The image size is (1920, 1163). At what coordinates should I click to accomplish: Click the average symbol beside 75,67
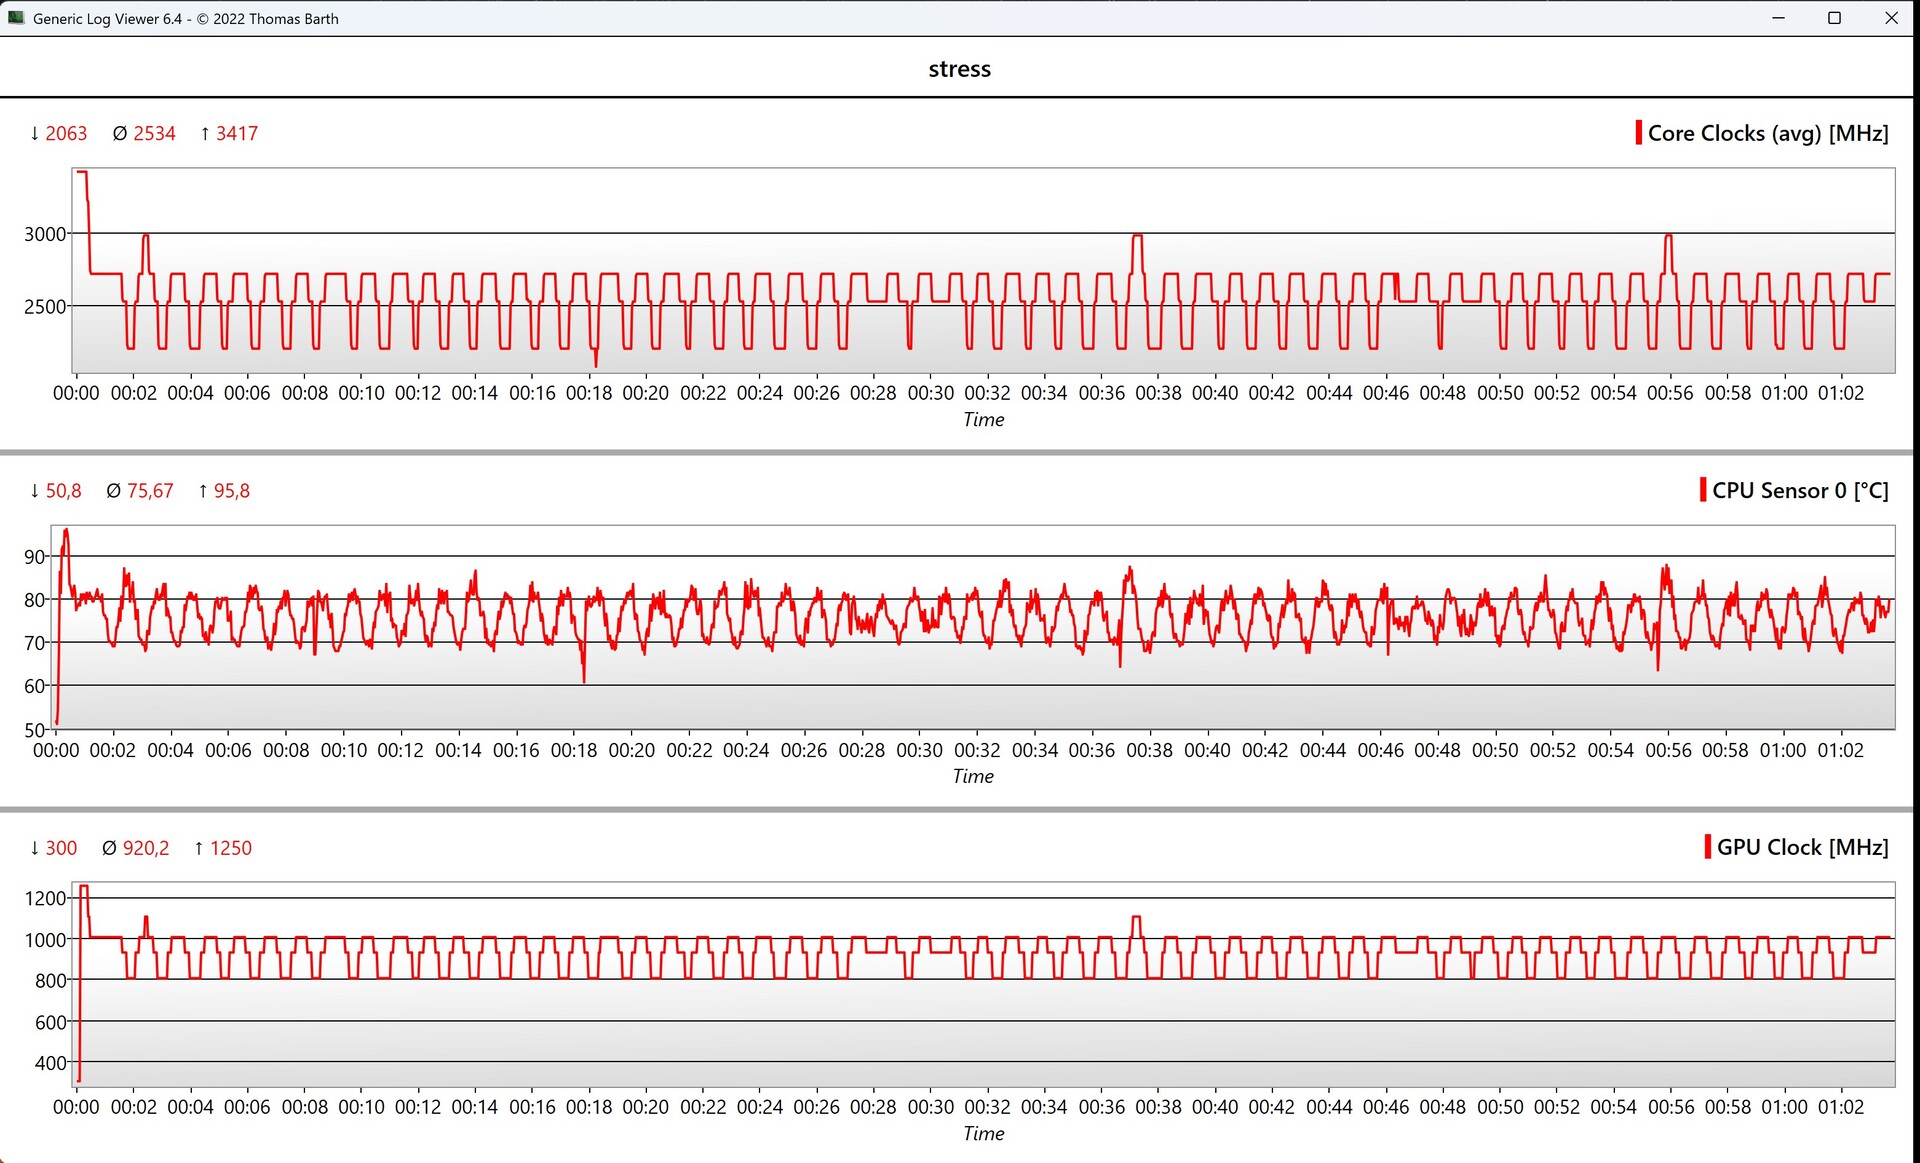tap(113, 491)
